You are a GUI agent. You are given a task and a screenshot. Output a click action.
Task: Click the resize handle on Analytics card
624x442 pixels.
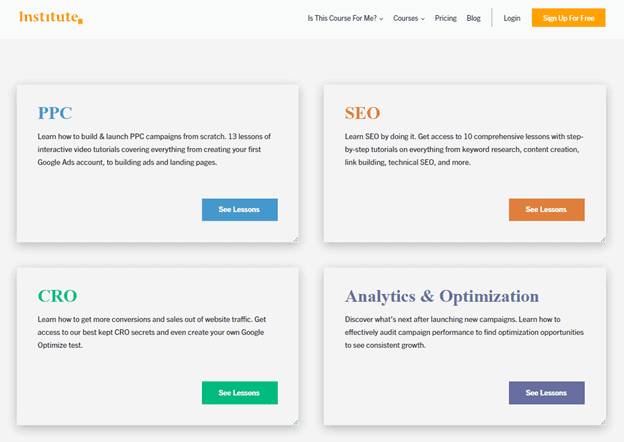click(x=603, y=422)
